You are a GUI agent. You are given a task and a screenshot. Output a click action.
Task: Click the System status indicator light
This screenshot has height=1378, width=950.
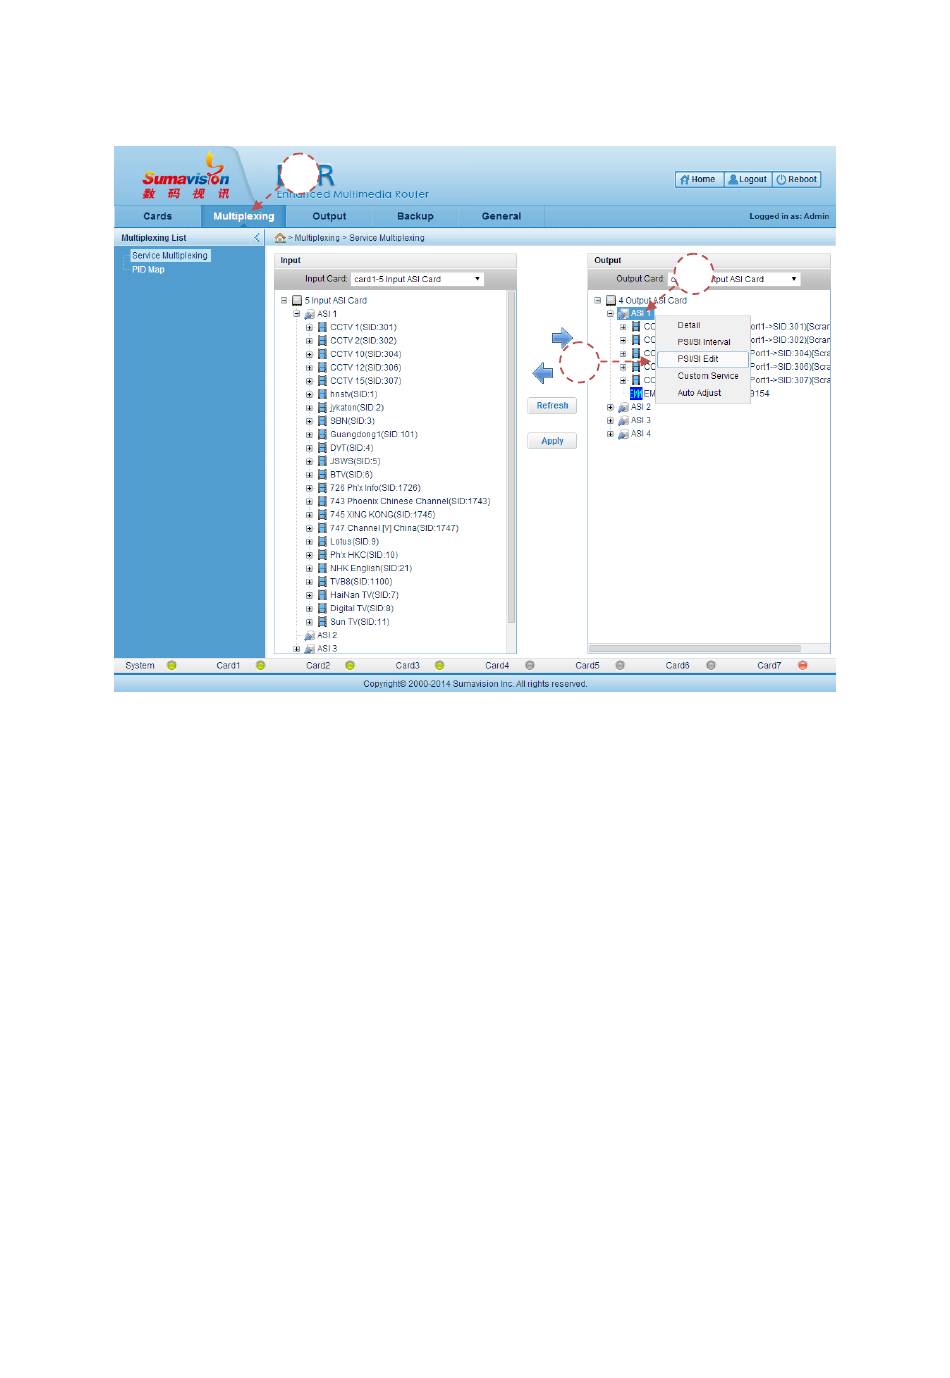coord(171,665)
